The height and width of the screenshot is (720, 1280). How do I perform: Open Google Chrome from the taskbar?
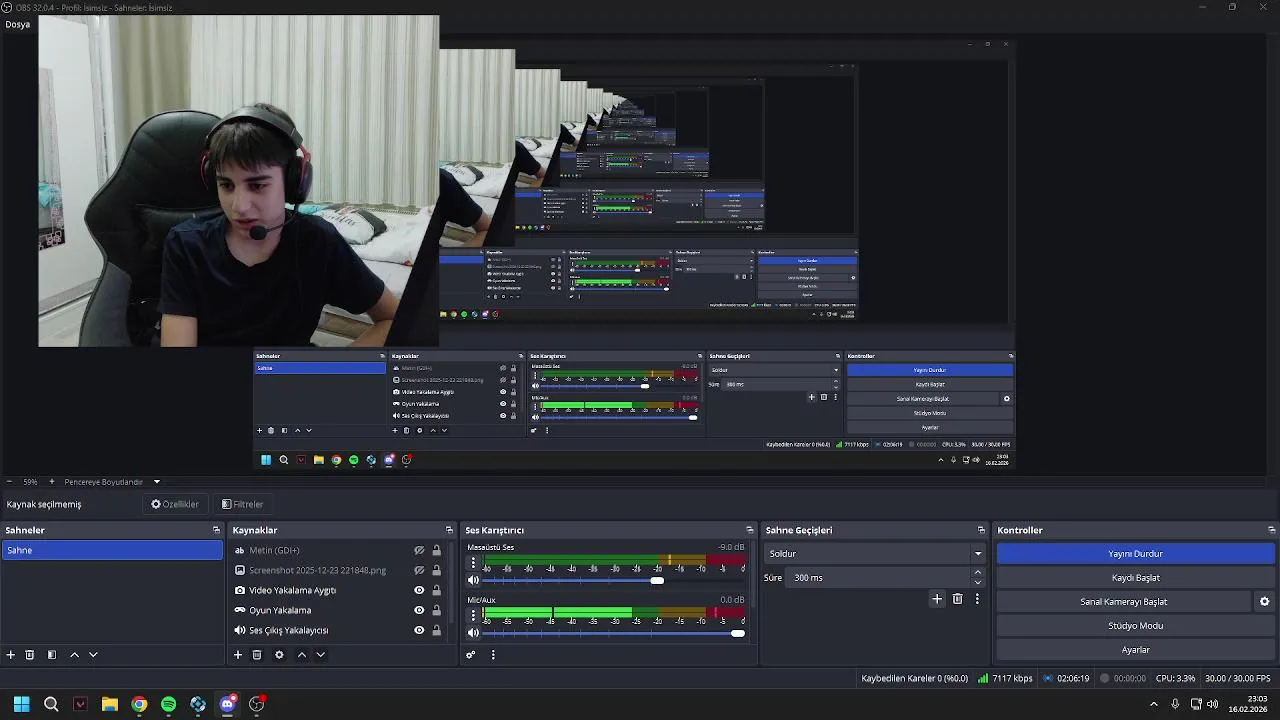pyautogui.click(x=139, y=704)
